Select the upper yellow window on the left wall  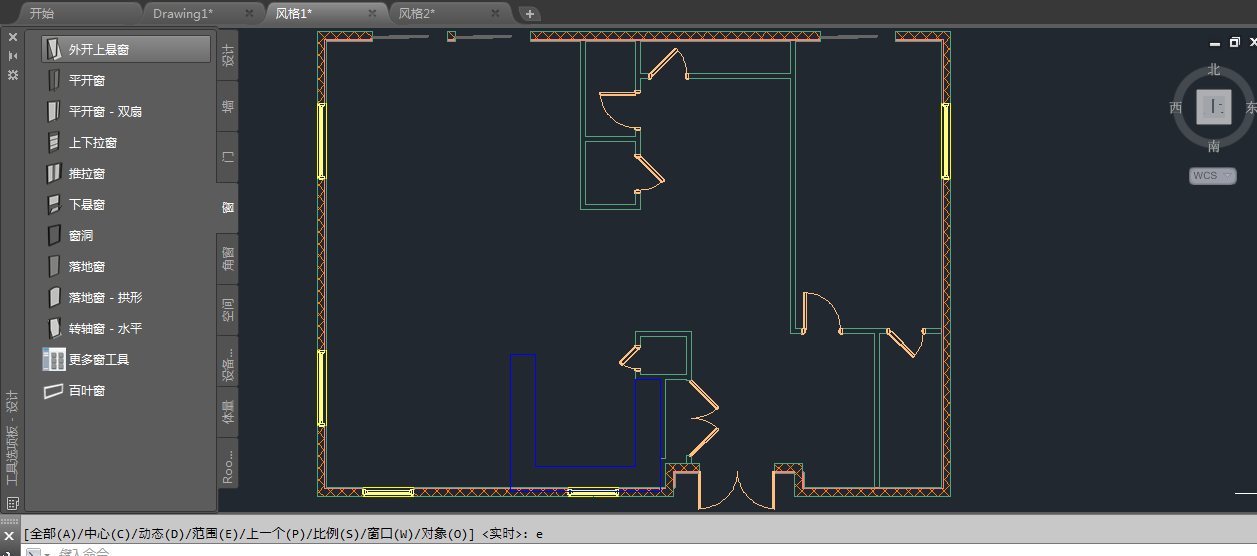[x=322, y=141]
